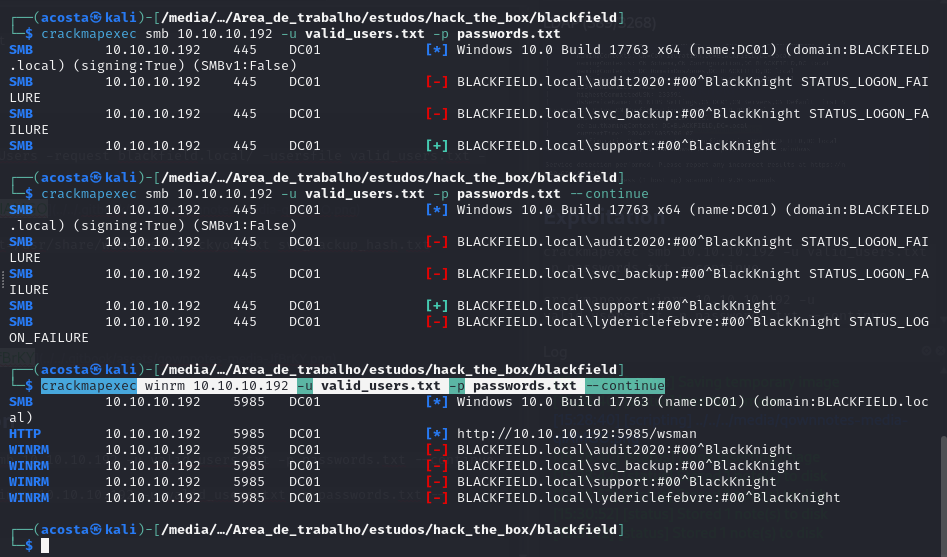The width and height of the screenshot is (947, 557).
Task: Select the word winrm in the highlighted command
Action: click(165, 385)
